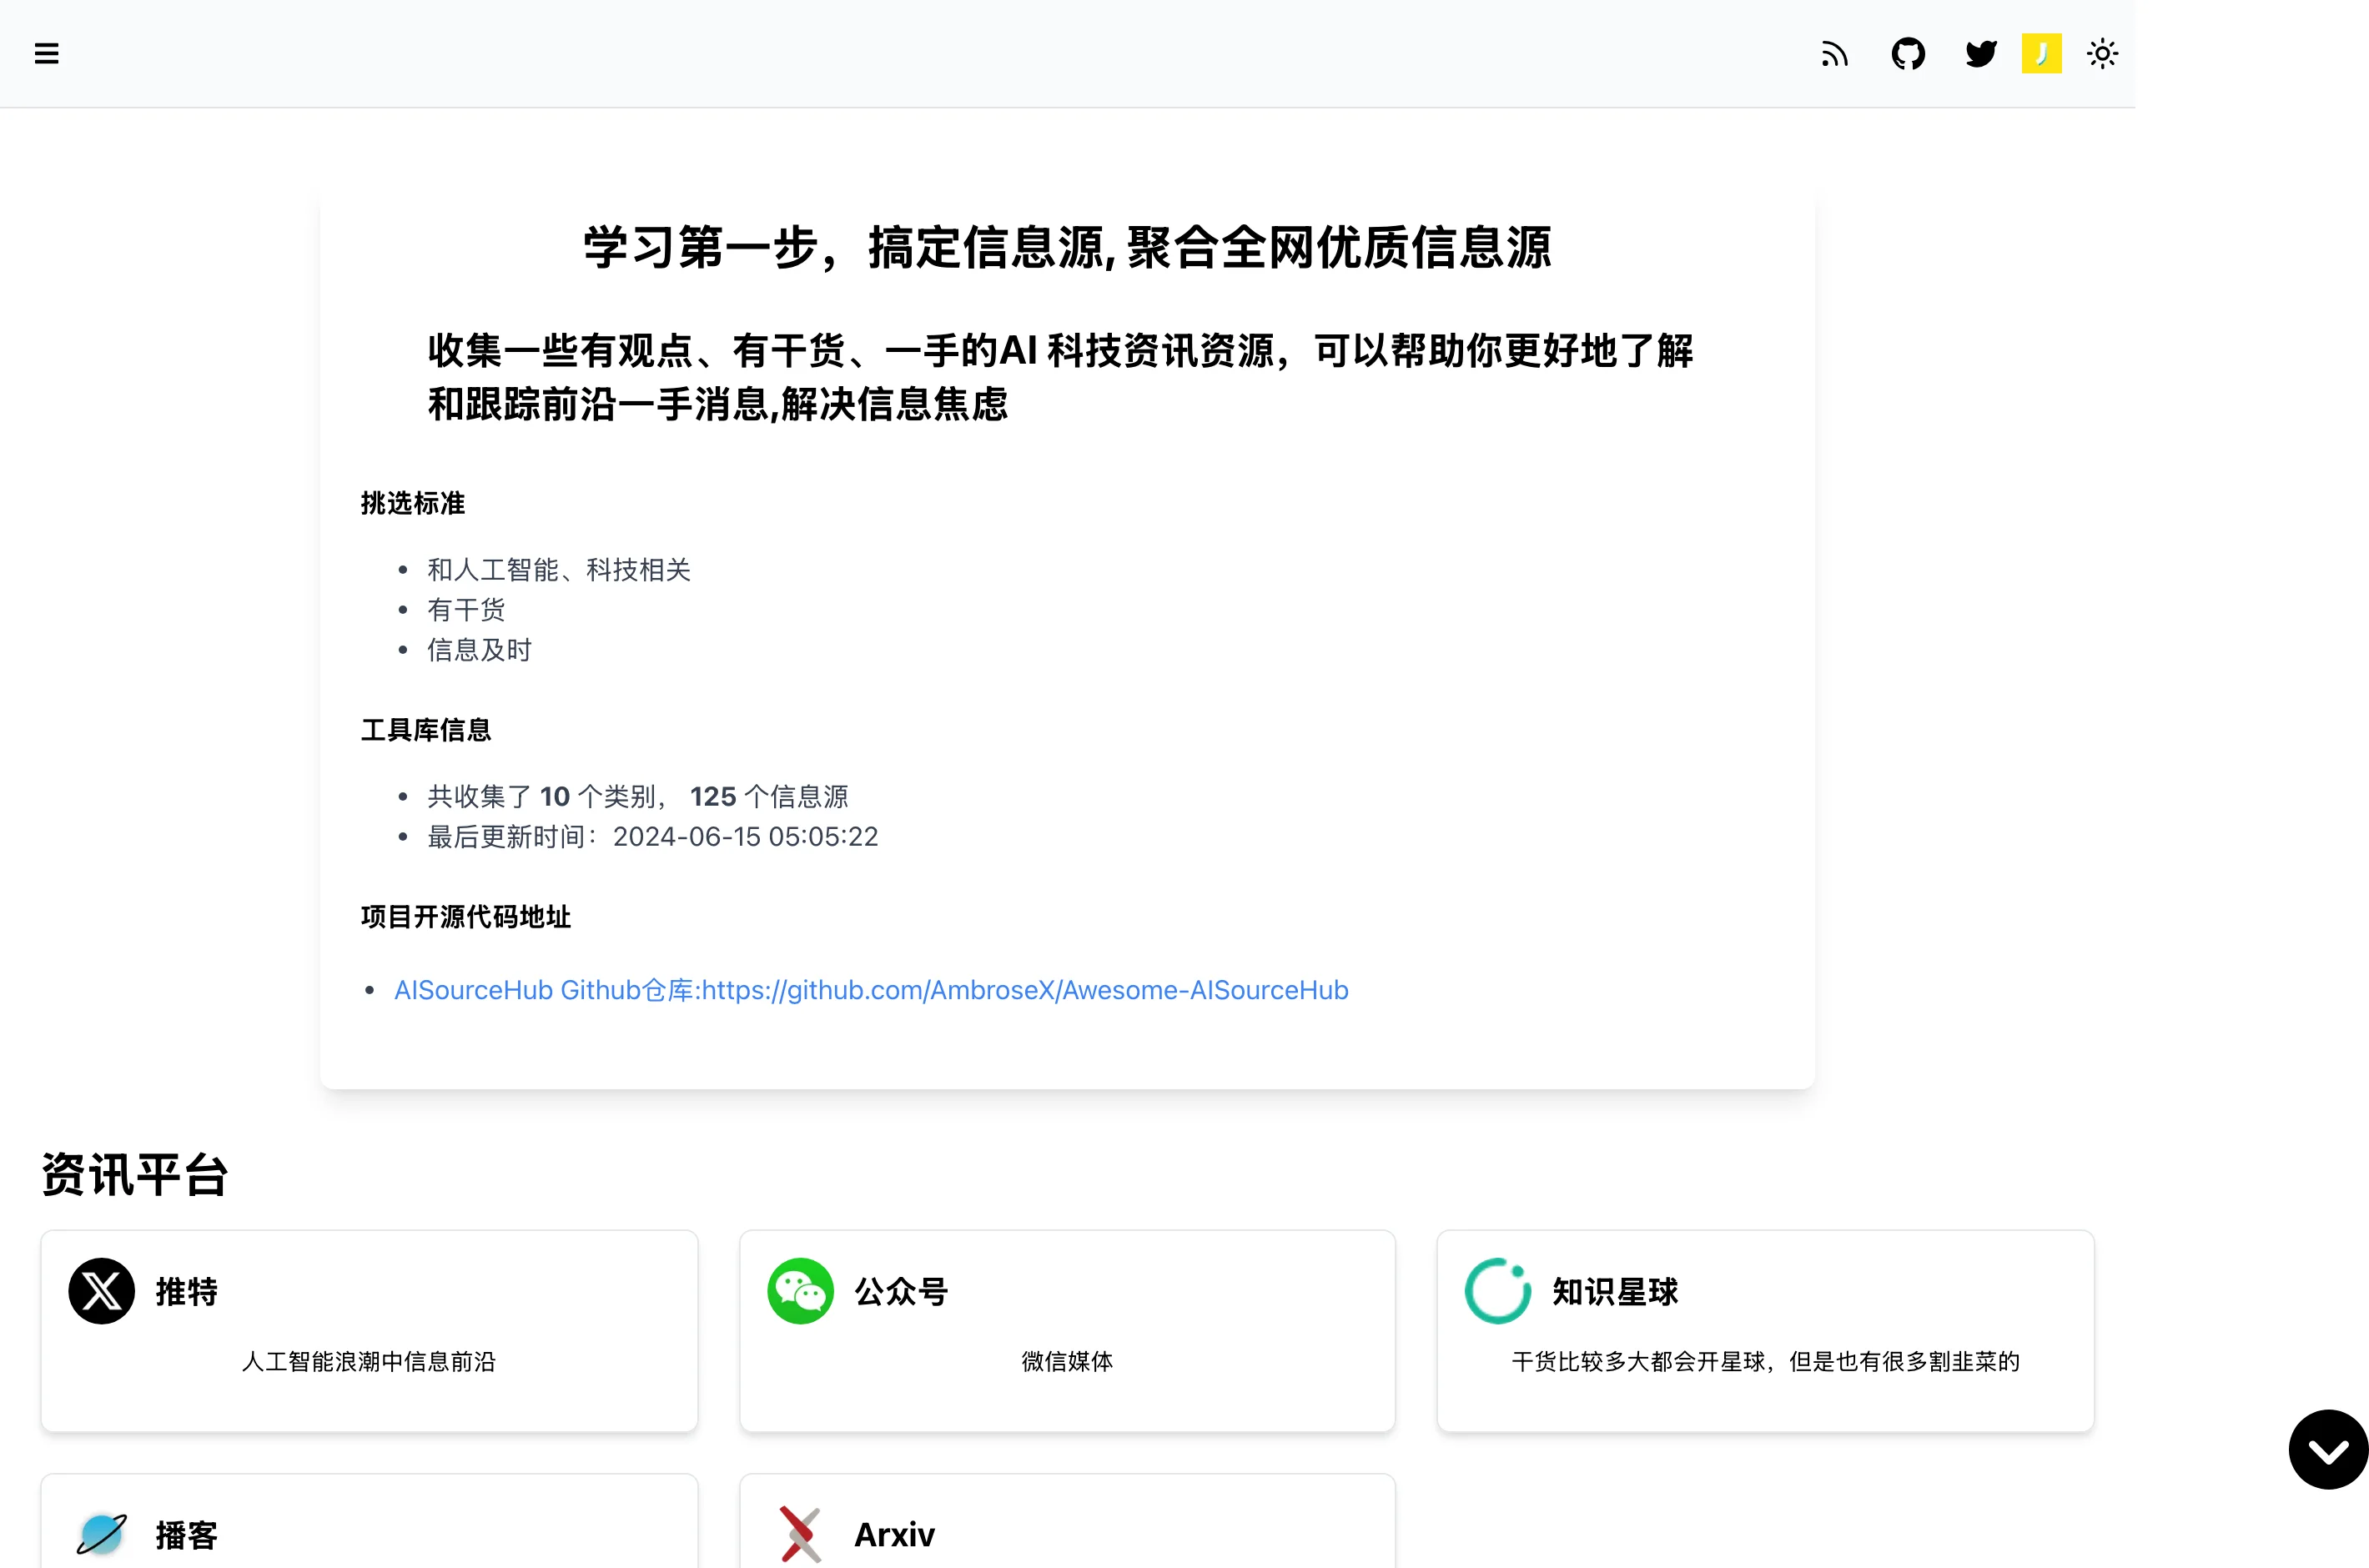Click the subtitle 收集一些有观点、有干货
Viewport: 2369px width, 1568px height.
coord(1060,377)
